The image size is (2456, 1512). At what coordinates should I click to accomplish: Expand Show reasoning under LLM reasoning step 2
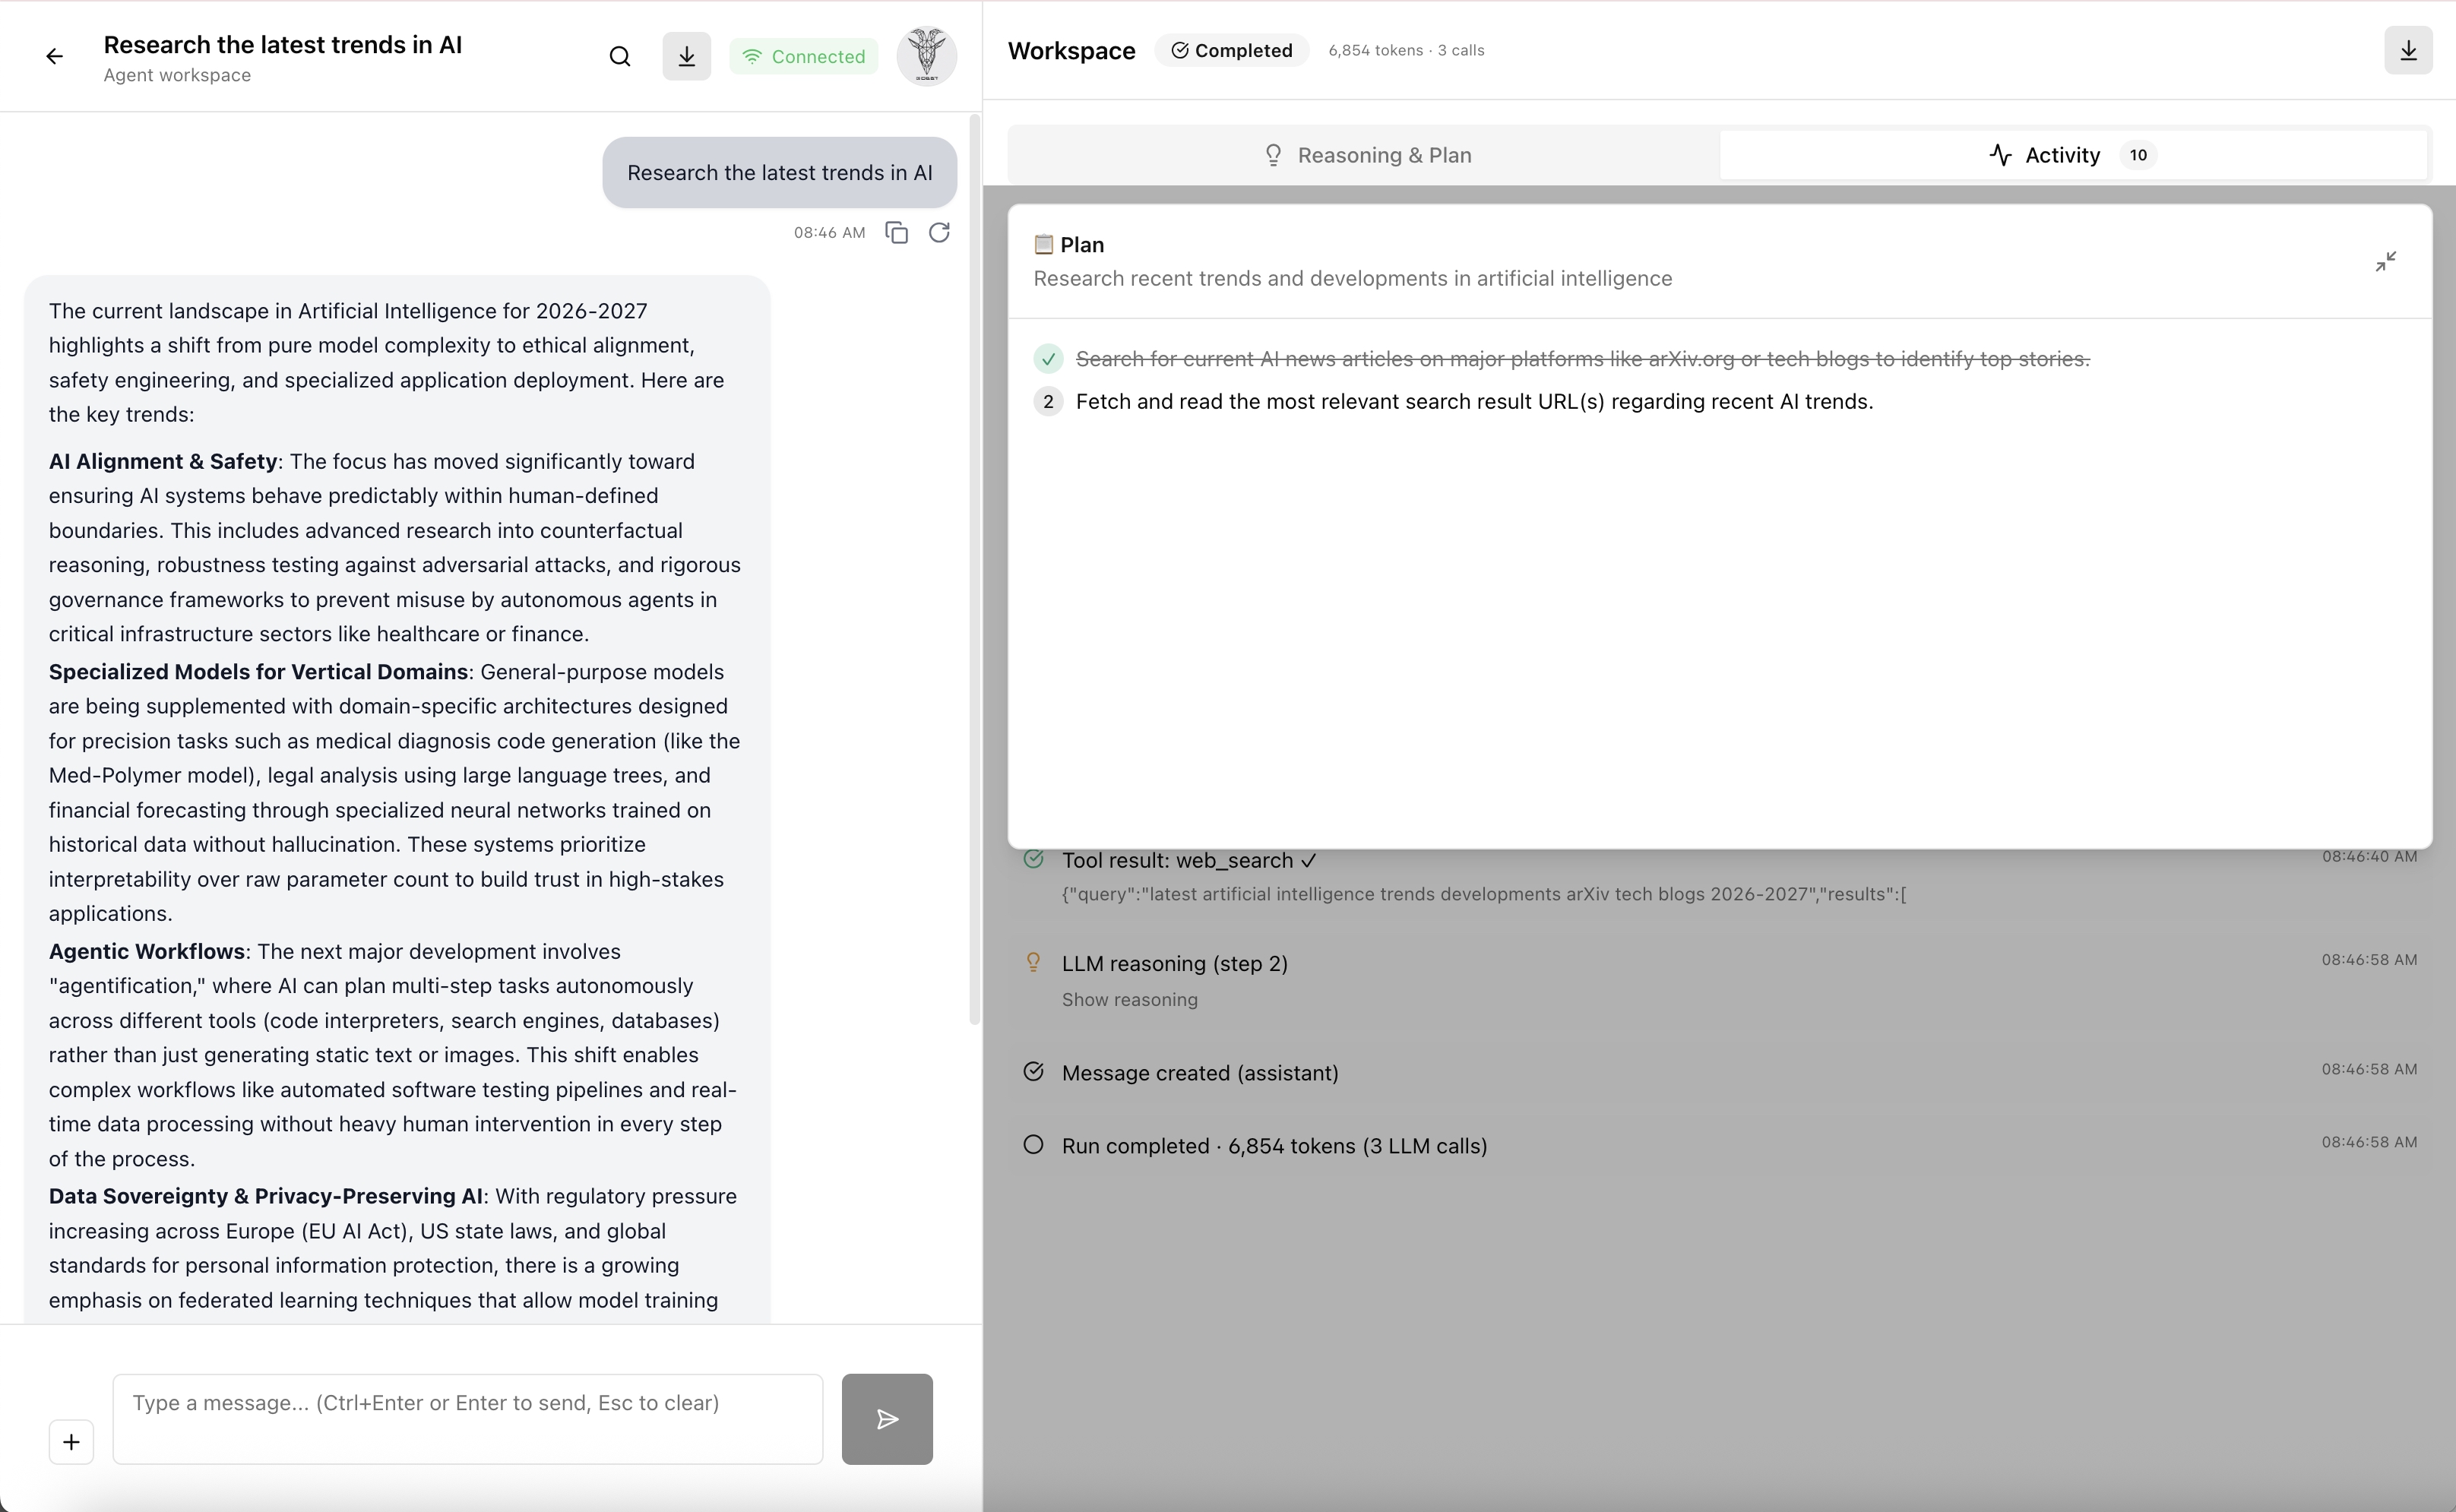click(x=1129, y=1000)
